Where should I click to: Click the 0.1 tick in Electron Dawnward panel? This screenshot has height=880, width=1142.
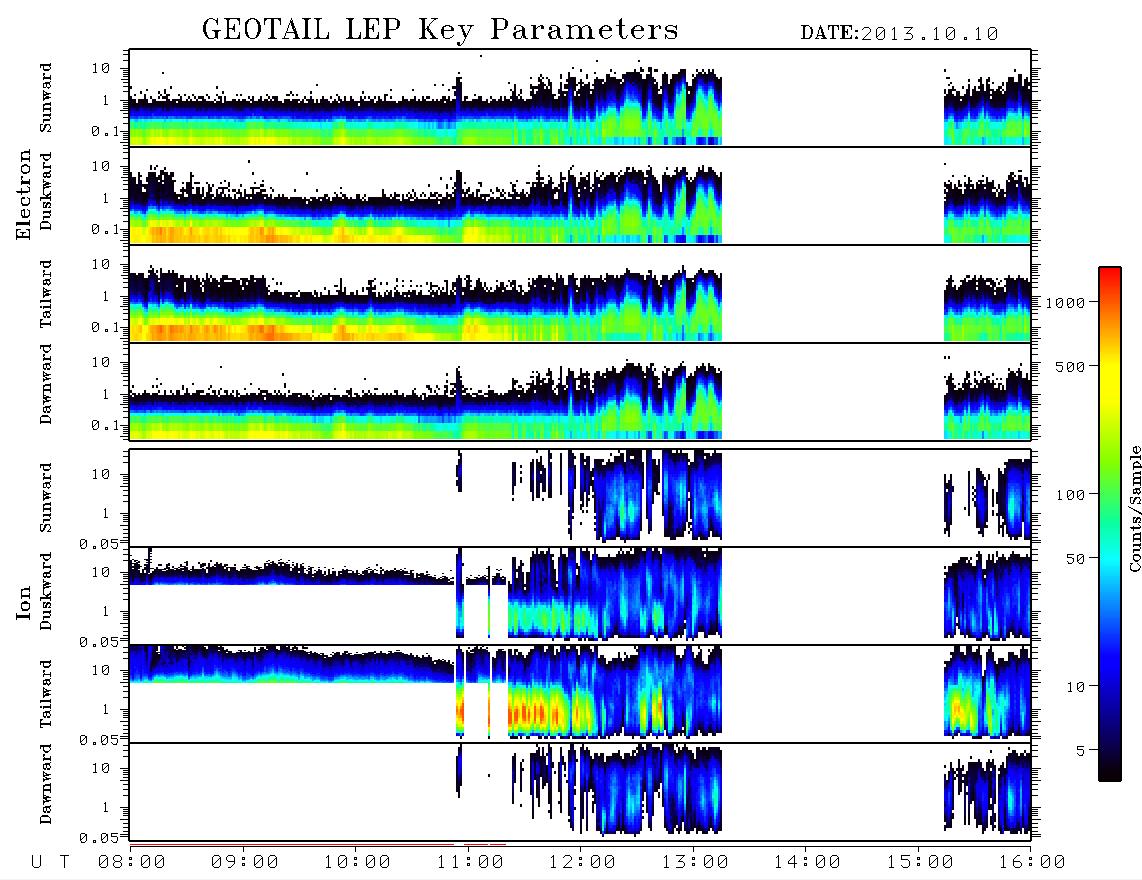(x=105, y=425)
